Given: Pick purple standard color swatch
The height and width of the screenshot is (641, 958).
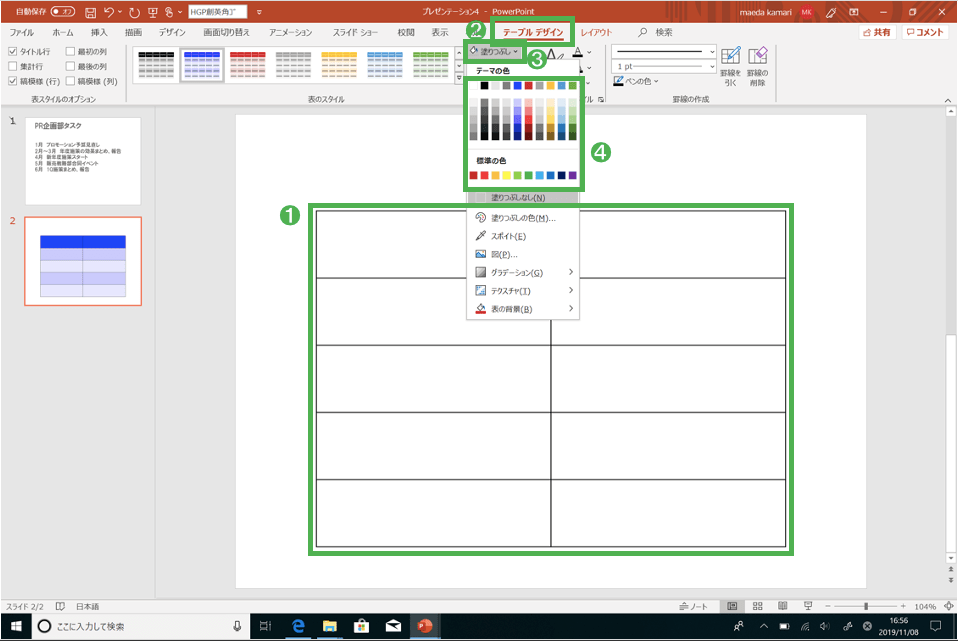Looking at the screenshot, I should [572, 175].
